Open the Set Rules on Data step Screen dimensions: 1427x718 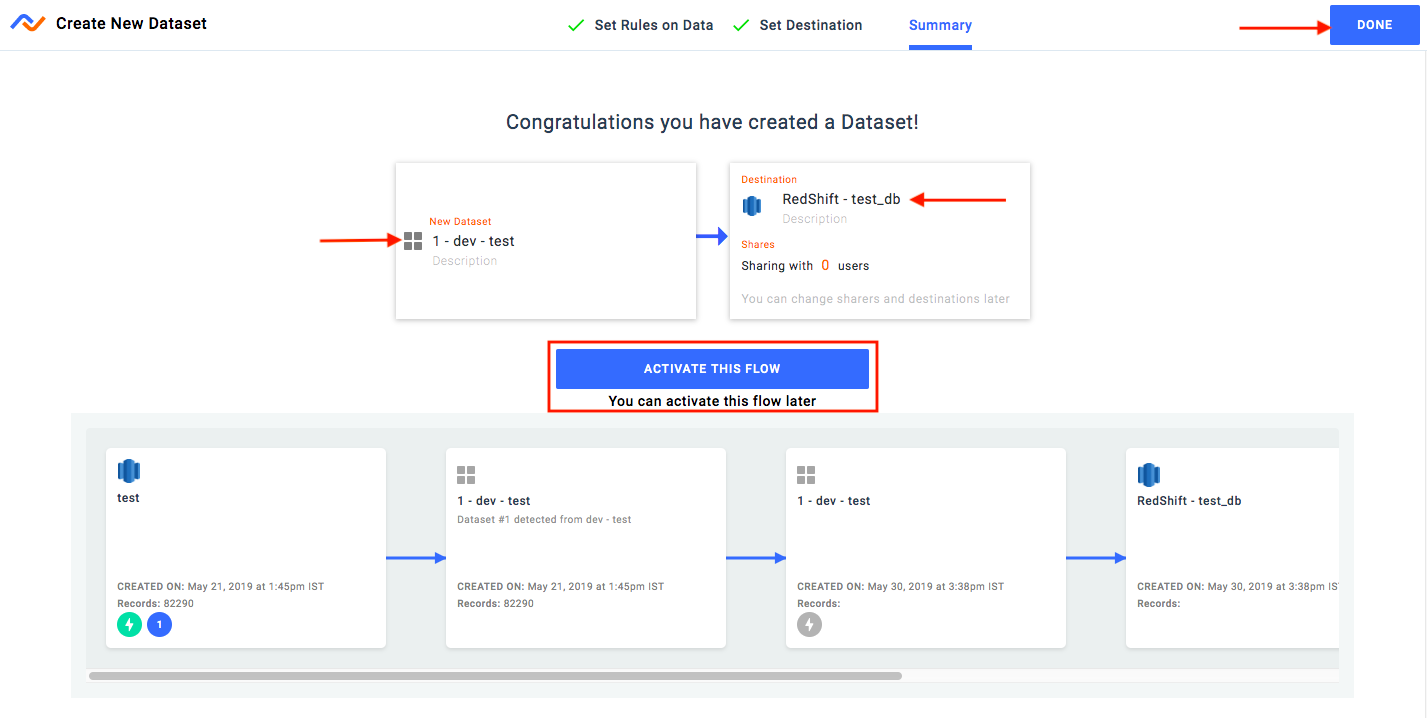pyautogui.click(x=640, y=25)
